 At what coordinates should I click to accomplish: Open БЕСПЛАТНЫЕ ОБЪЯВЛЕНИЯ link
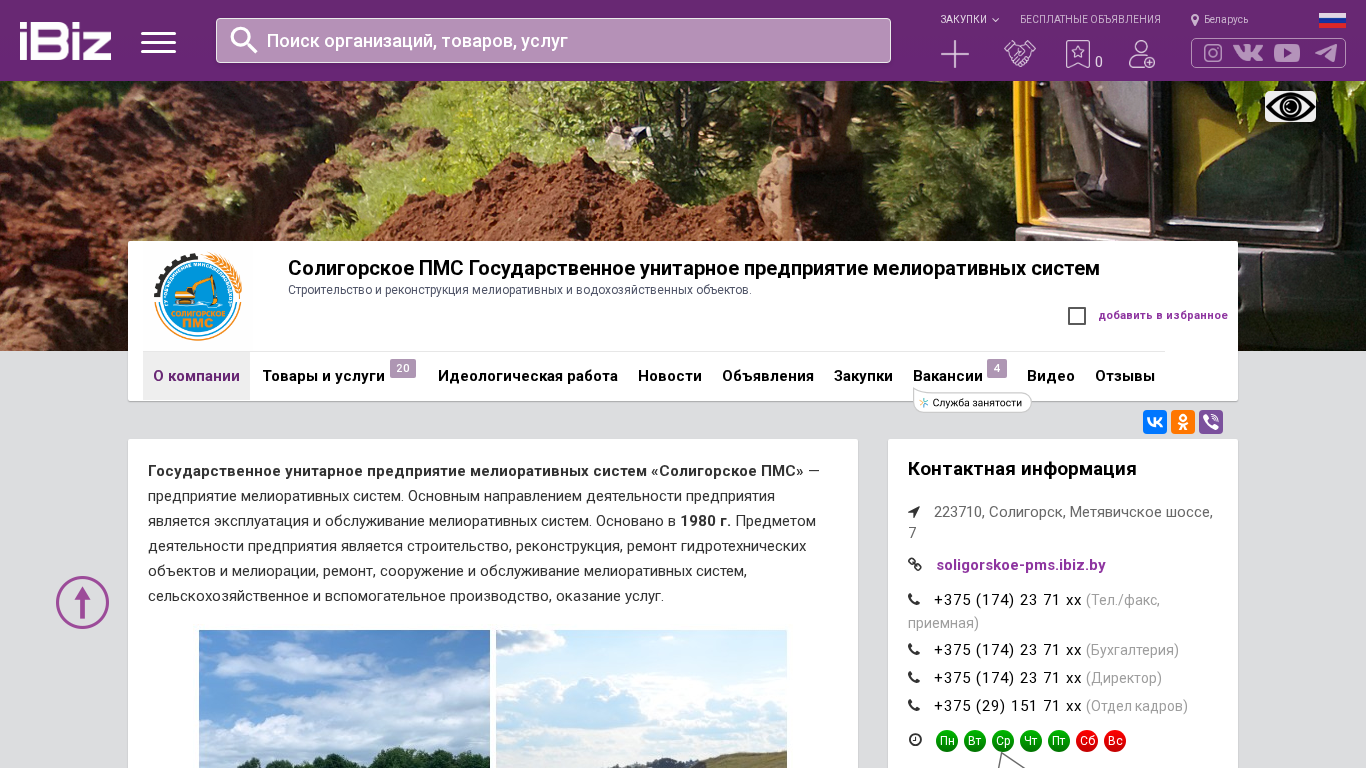click(x=1090, y=20)
